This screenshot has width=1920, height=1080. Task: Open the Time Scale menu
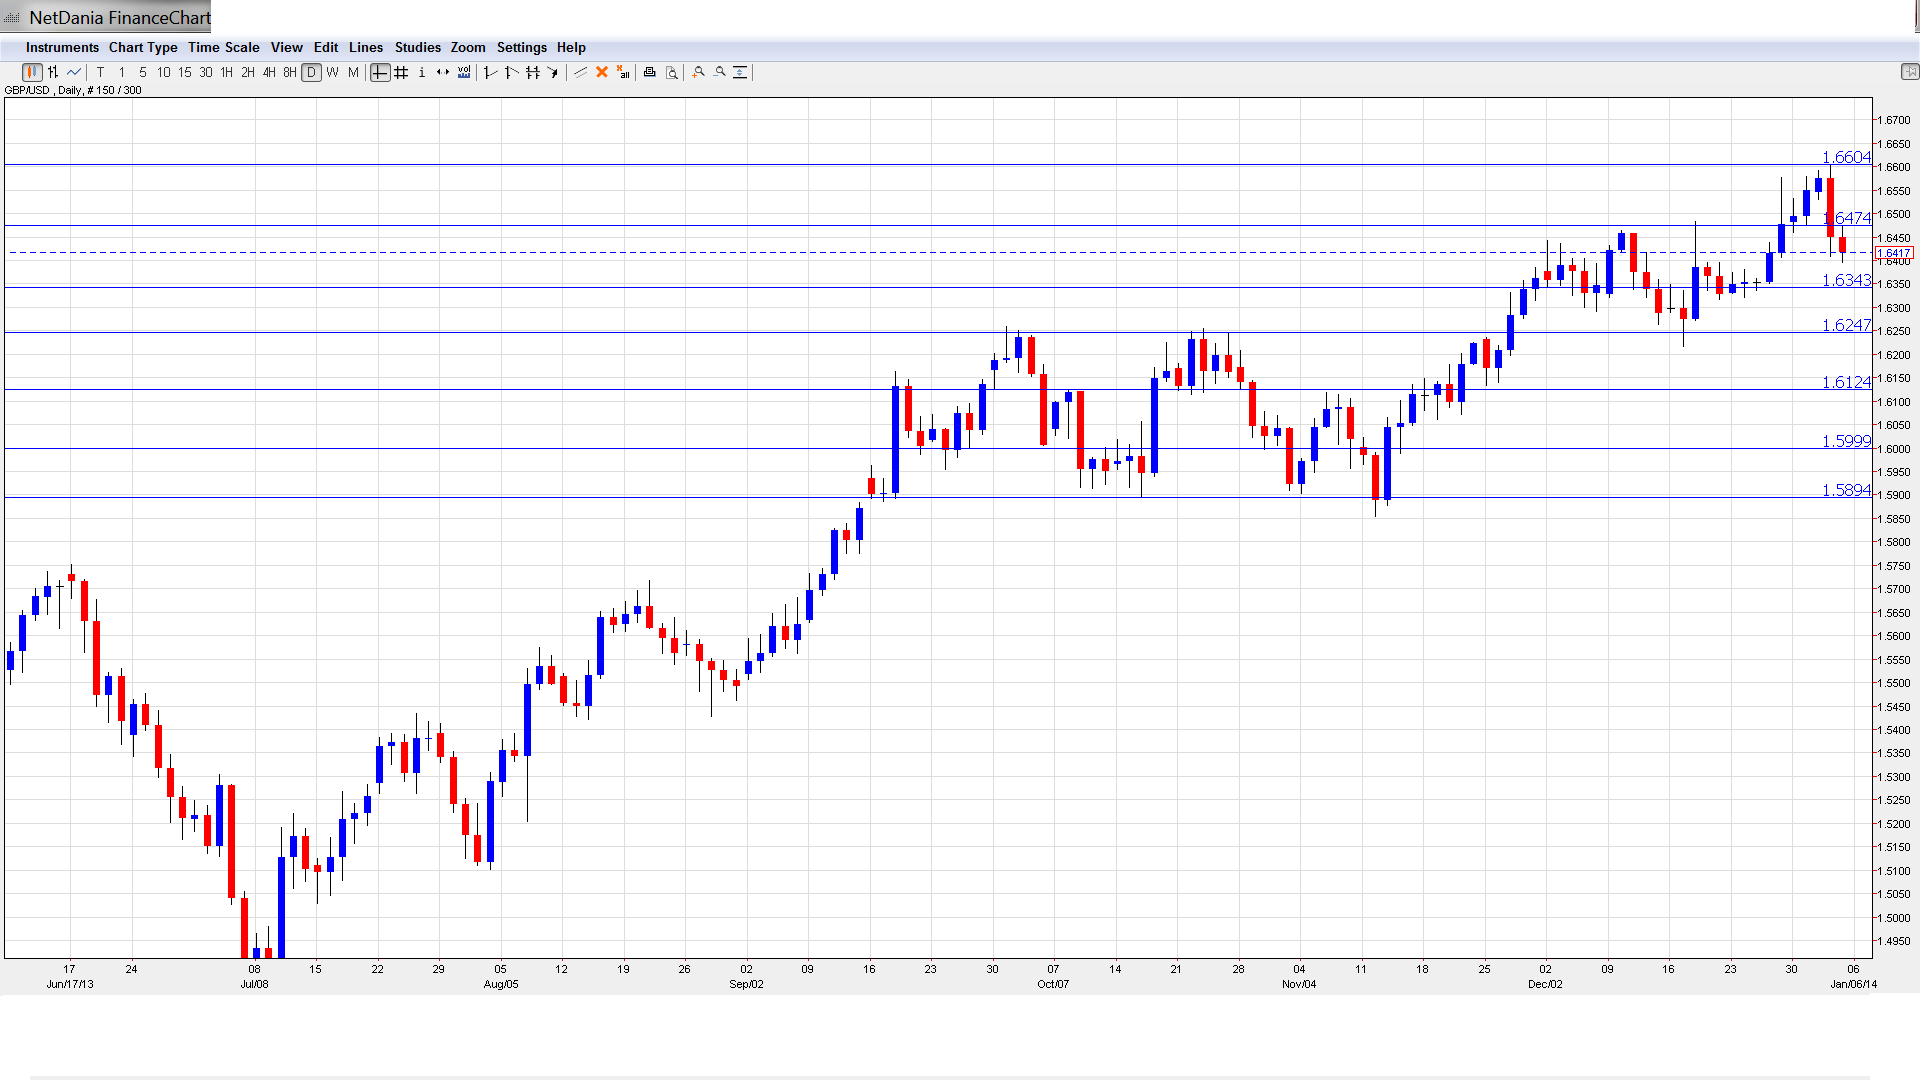223,47
